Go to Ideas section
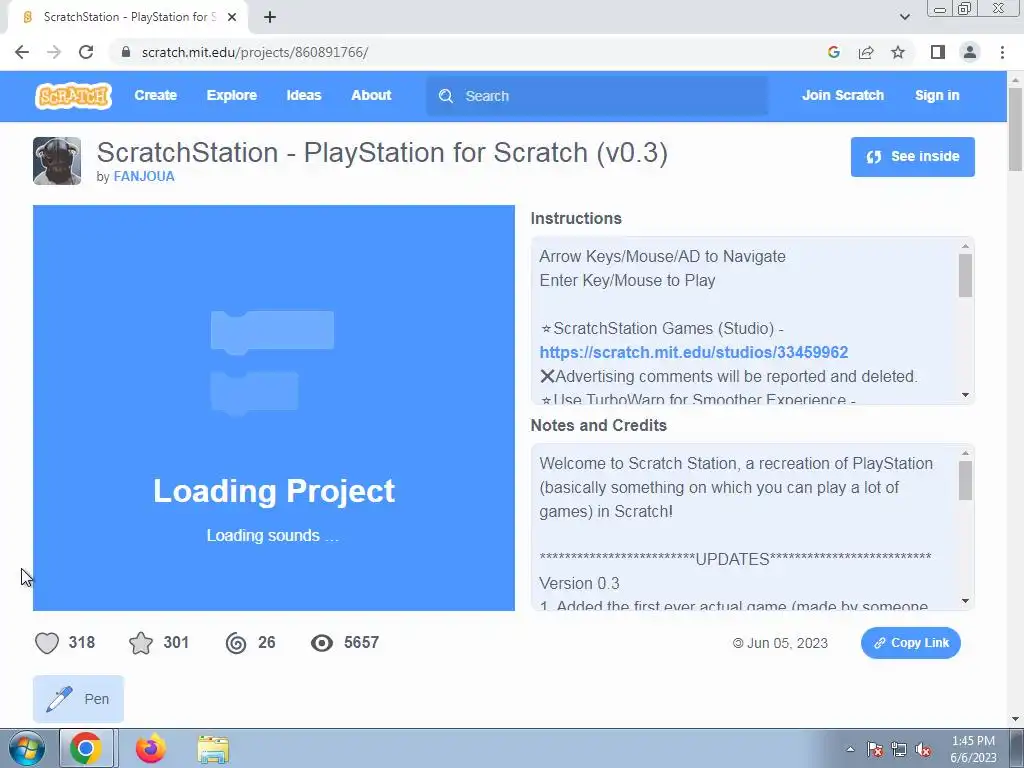Viewport: 1024px width, 768px height. coord(304,95)
